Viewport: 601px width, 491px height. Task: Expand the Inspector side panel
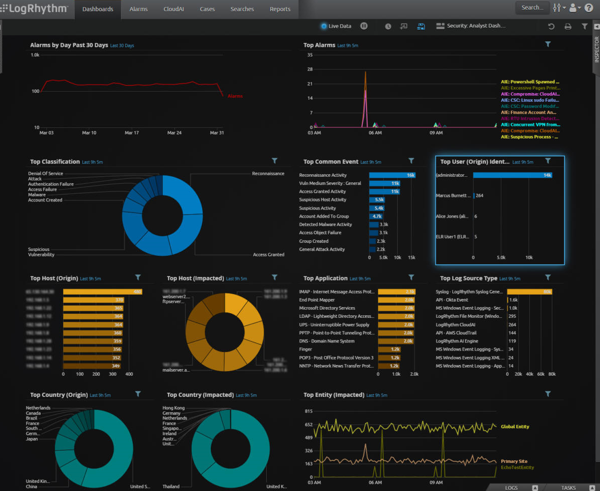coord(596,49)
